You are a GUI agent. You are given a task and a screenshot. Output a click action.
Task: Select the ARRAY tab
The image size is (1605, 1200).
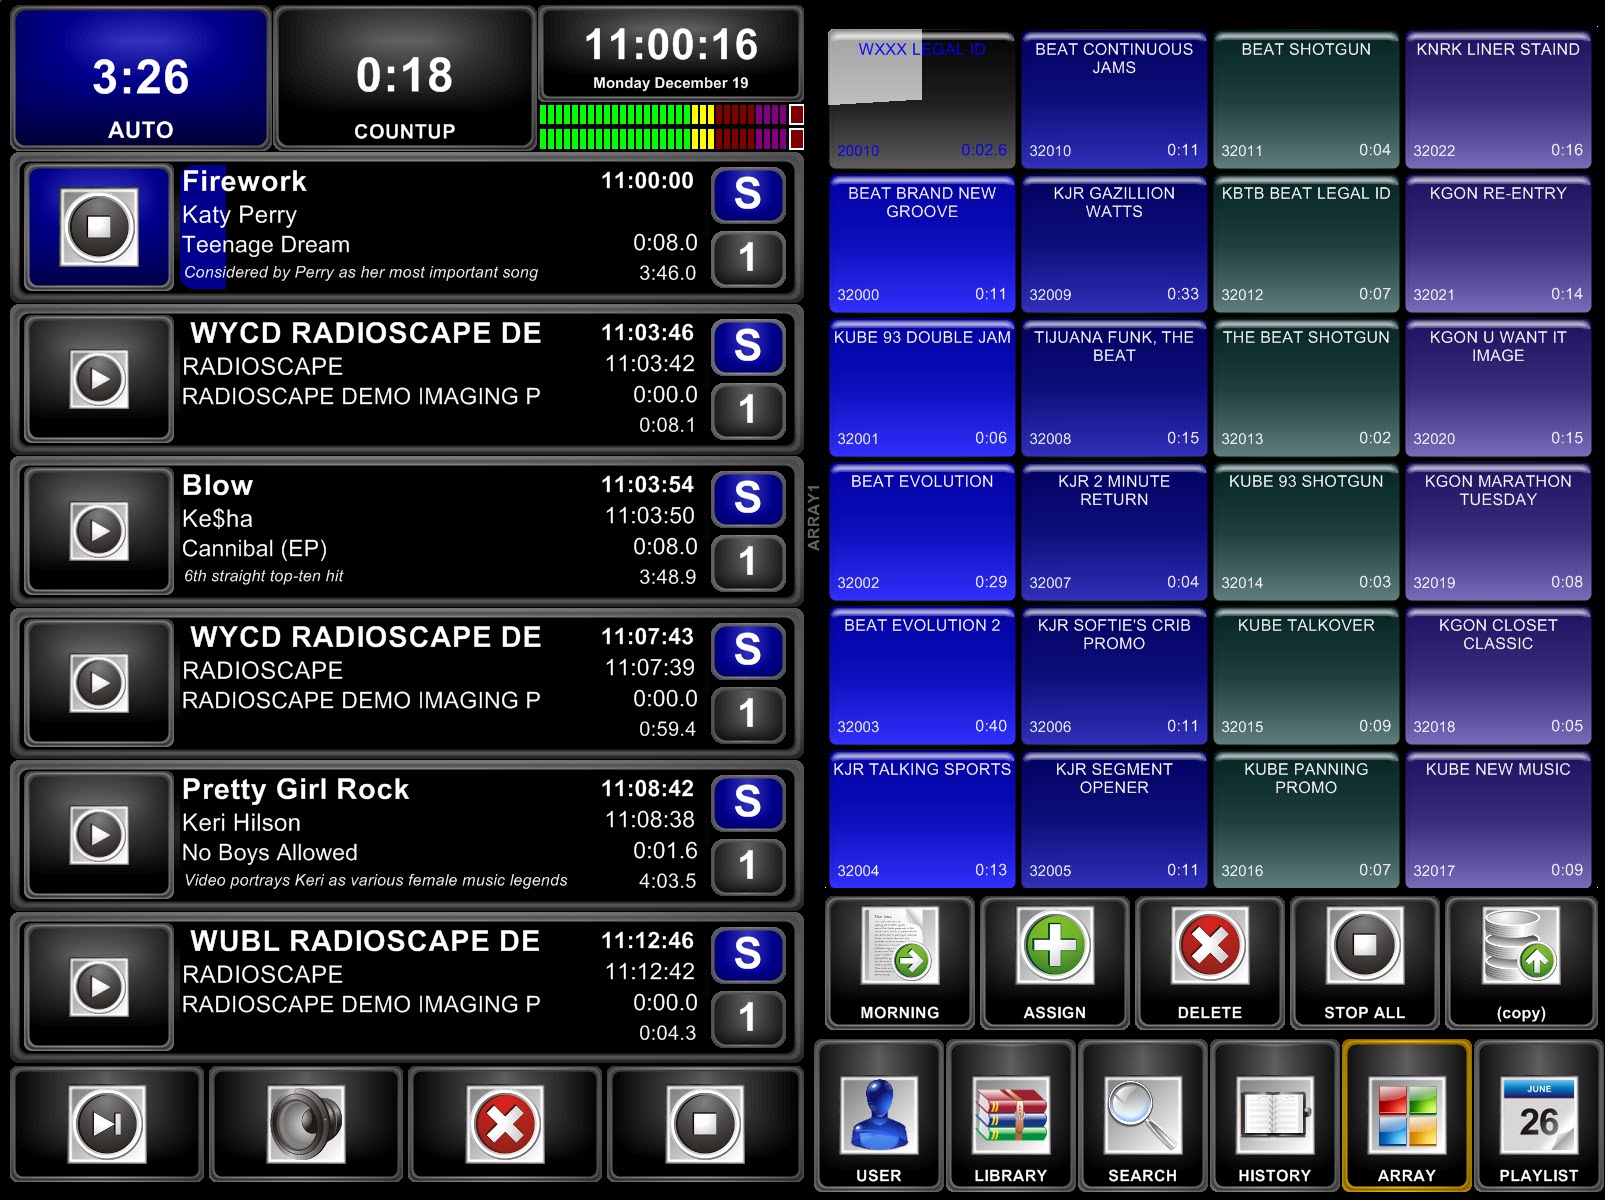[1407, 1116]
